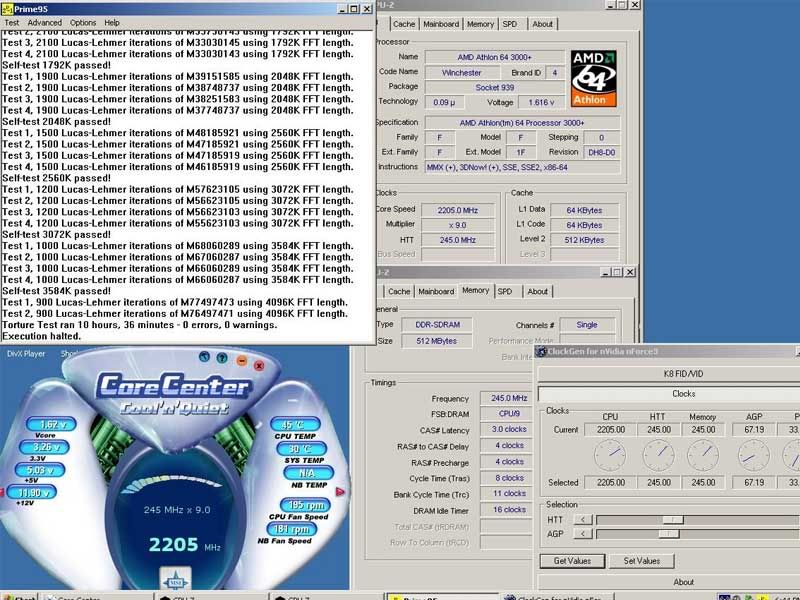Open the SPD tab in top CPU-Z window

[x=509, y=24]
